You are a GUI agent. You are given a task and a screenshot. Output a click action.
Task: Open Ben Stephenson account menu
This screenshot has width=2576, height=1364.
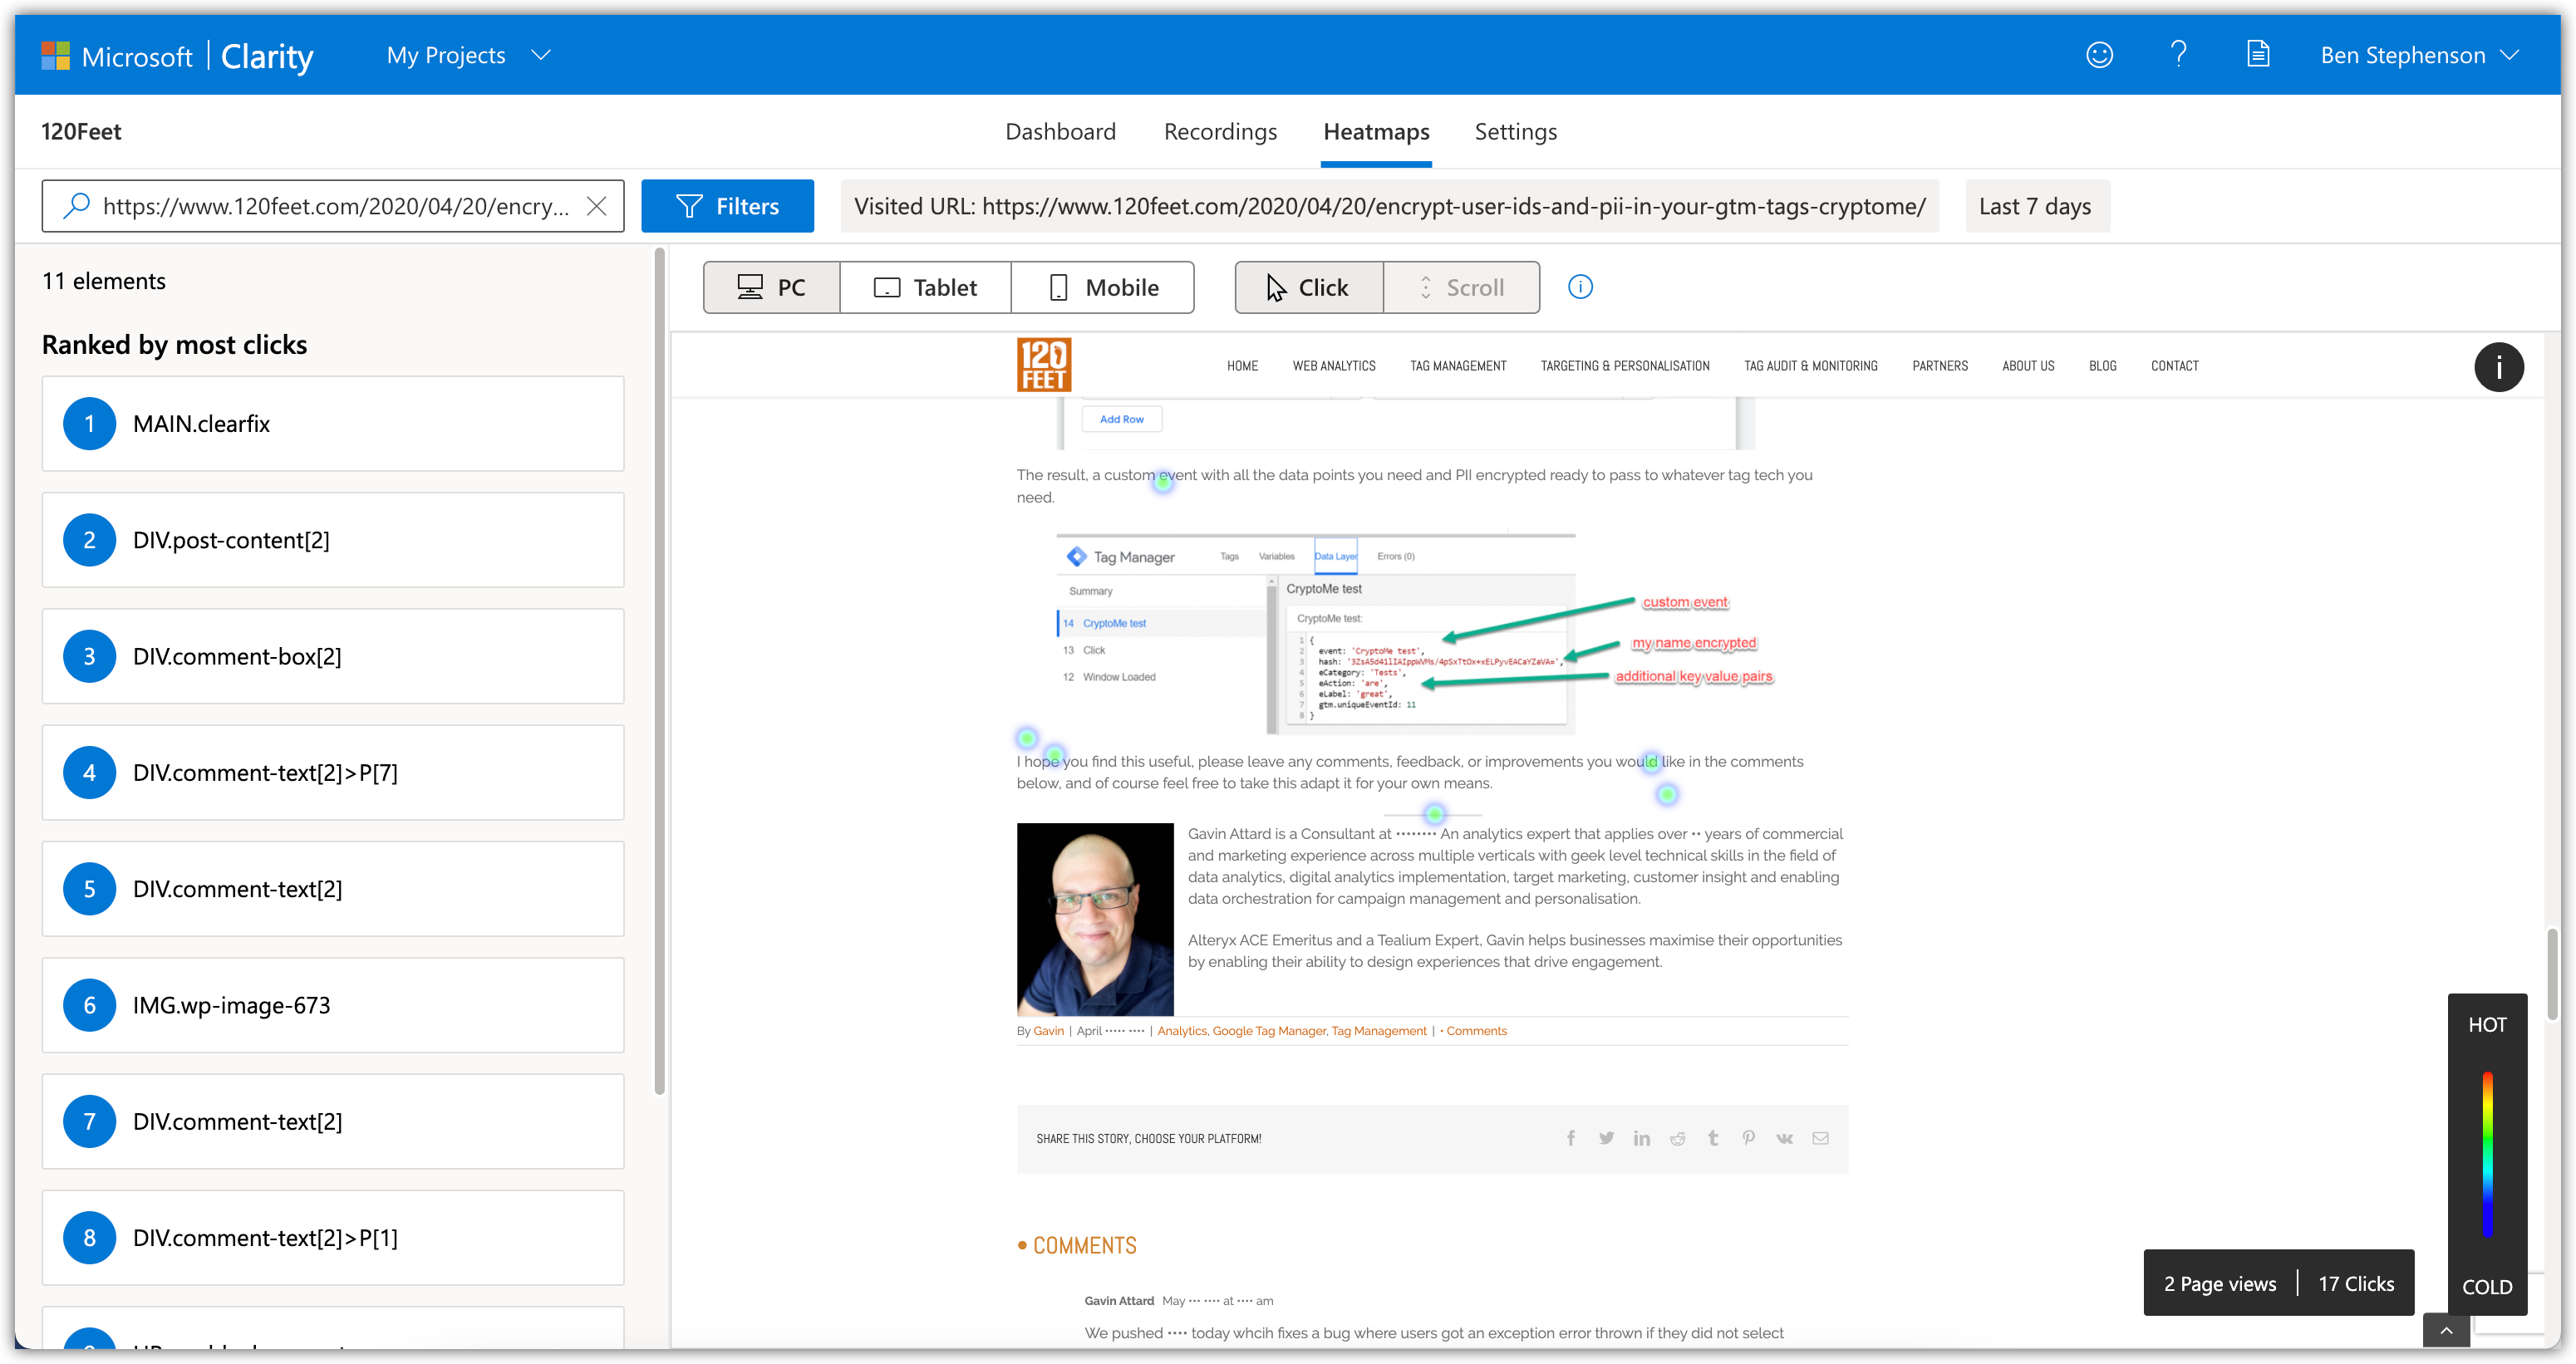2419,55
